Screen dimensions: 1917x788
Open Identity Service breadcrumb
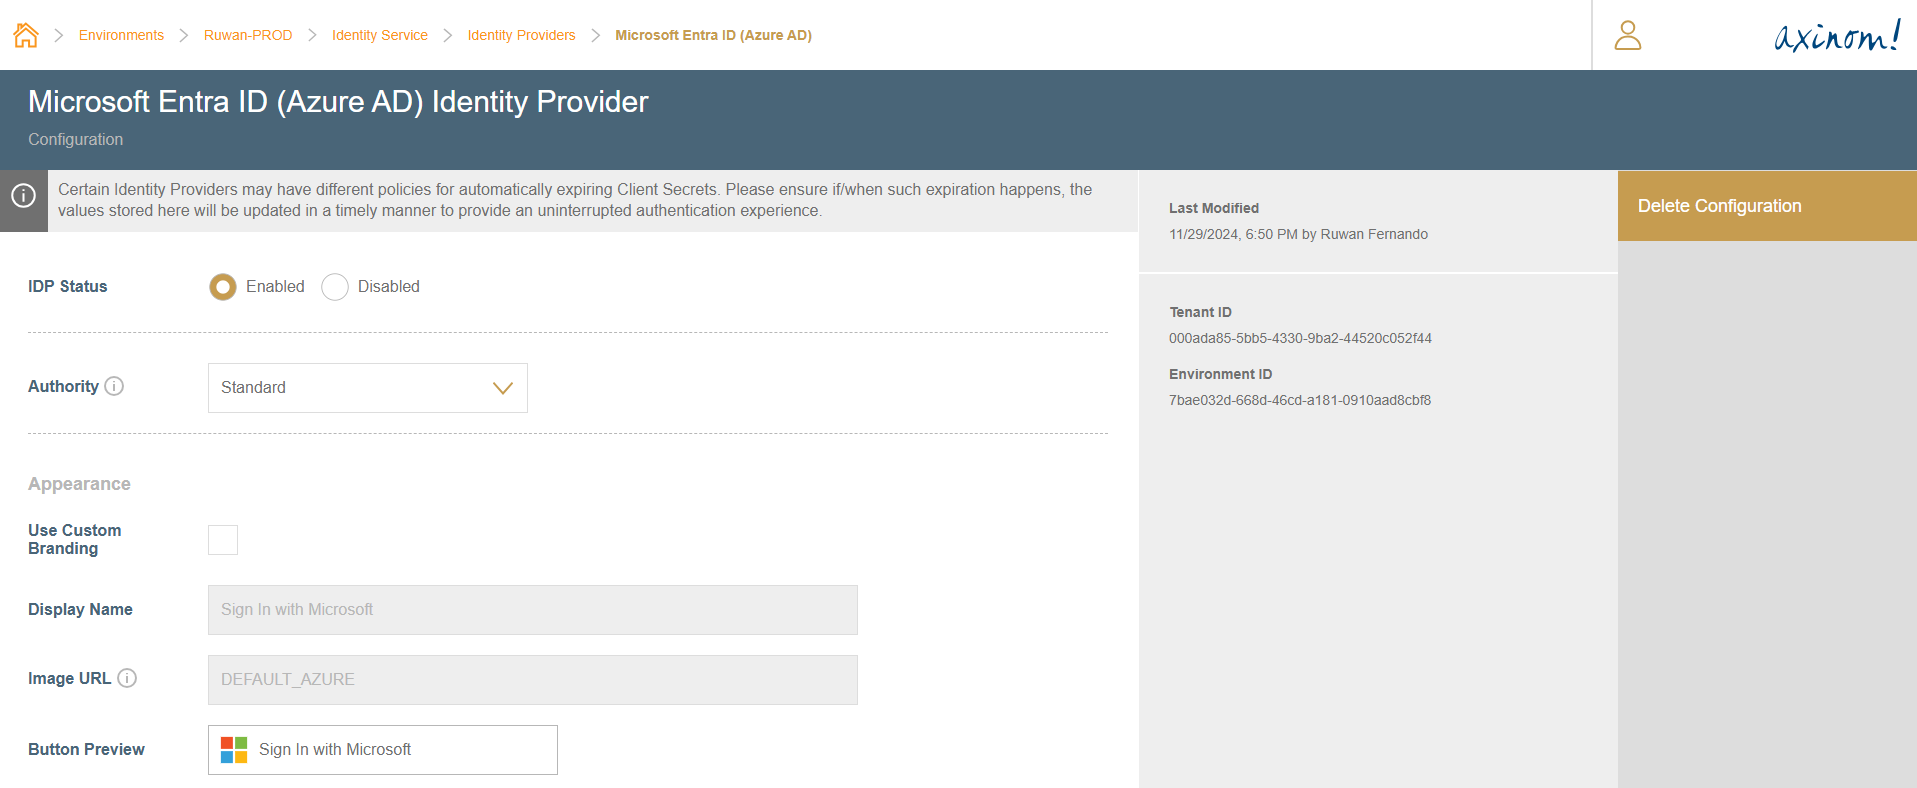pyautogui.click(x=379, y=35)
